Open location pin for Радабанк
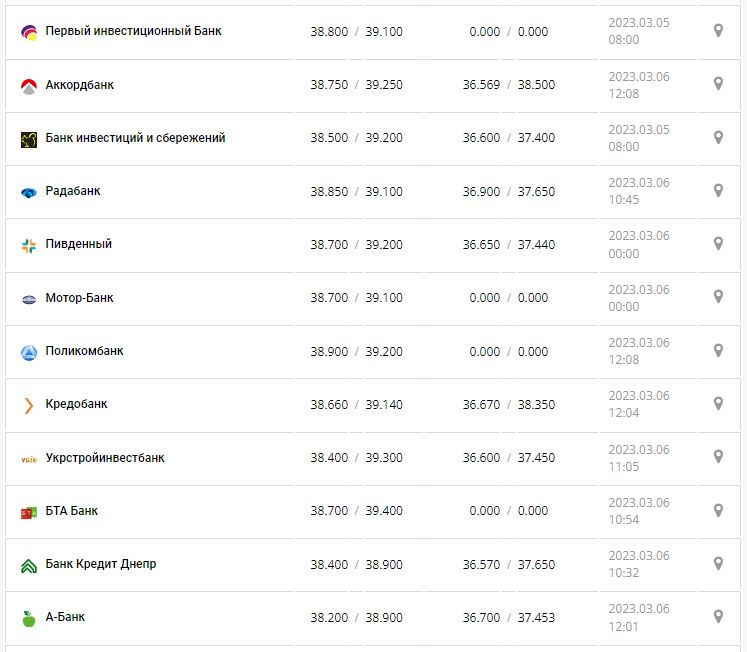Image resolution: width=747 pixels, height=652 pixels. click(x=718, y=190)
